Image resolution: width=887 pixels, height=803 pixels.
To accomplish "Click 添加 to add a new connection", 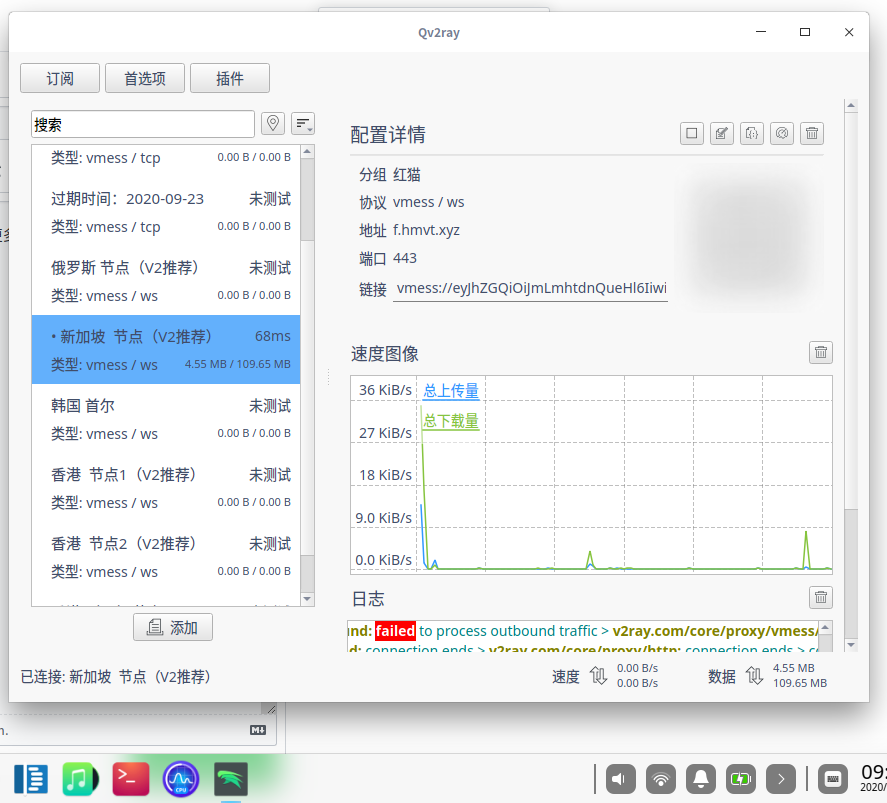I will (172, 627).
